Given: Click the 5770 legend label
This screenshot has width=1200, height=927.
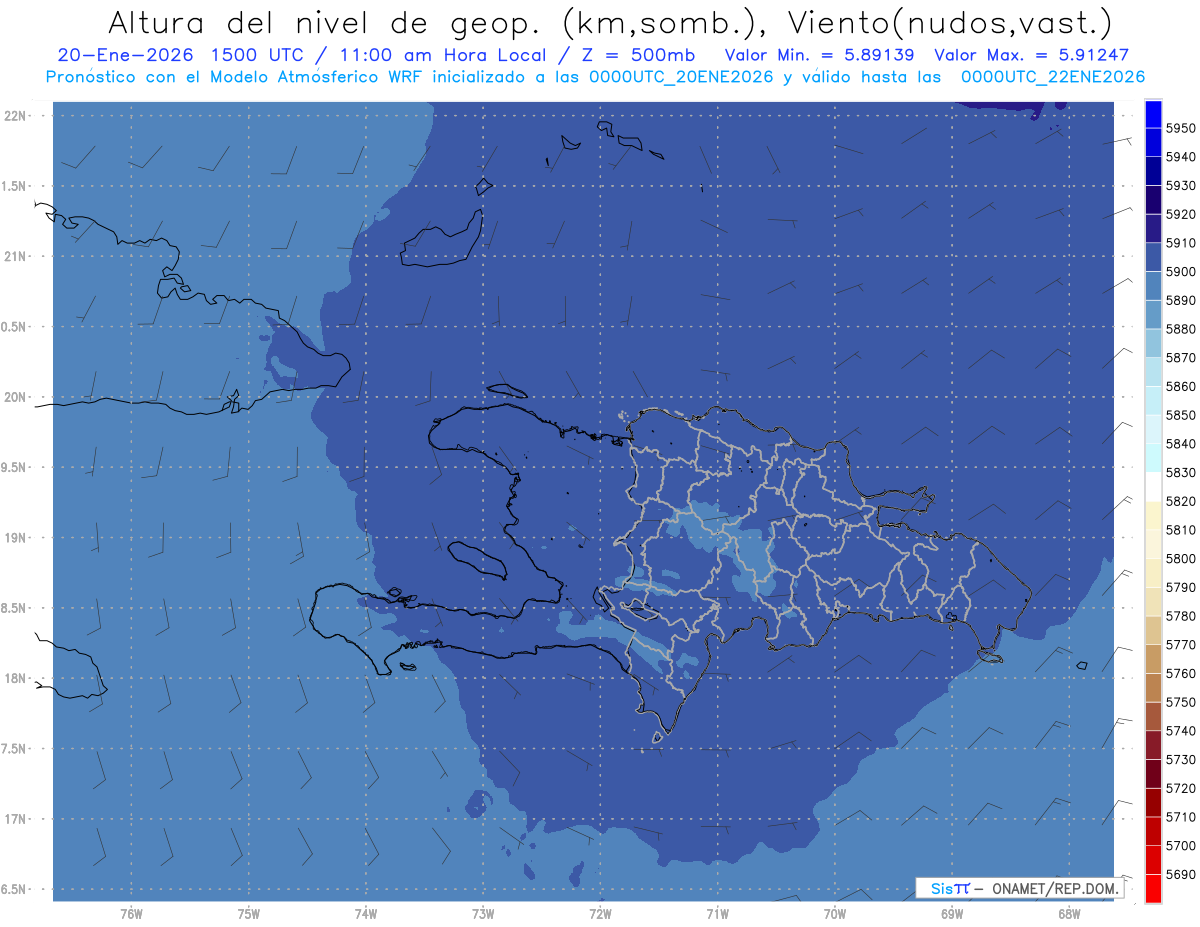Looking at the screenshot, I should pyautogui.click(x=1180, y=645).
